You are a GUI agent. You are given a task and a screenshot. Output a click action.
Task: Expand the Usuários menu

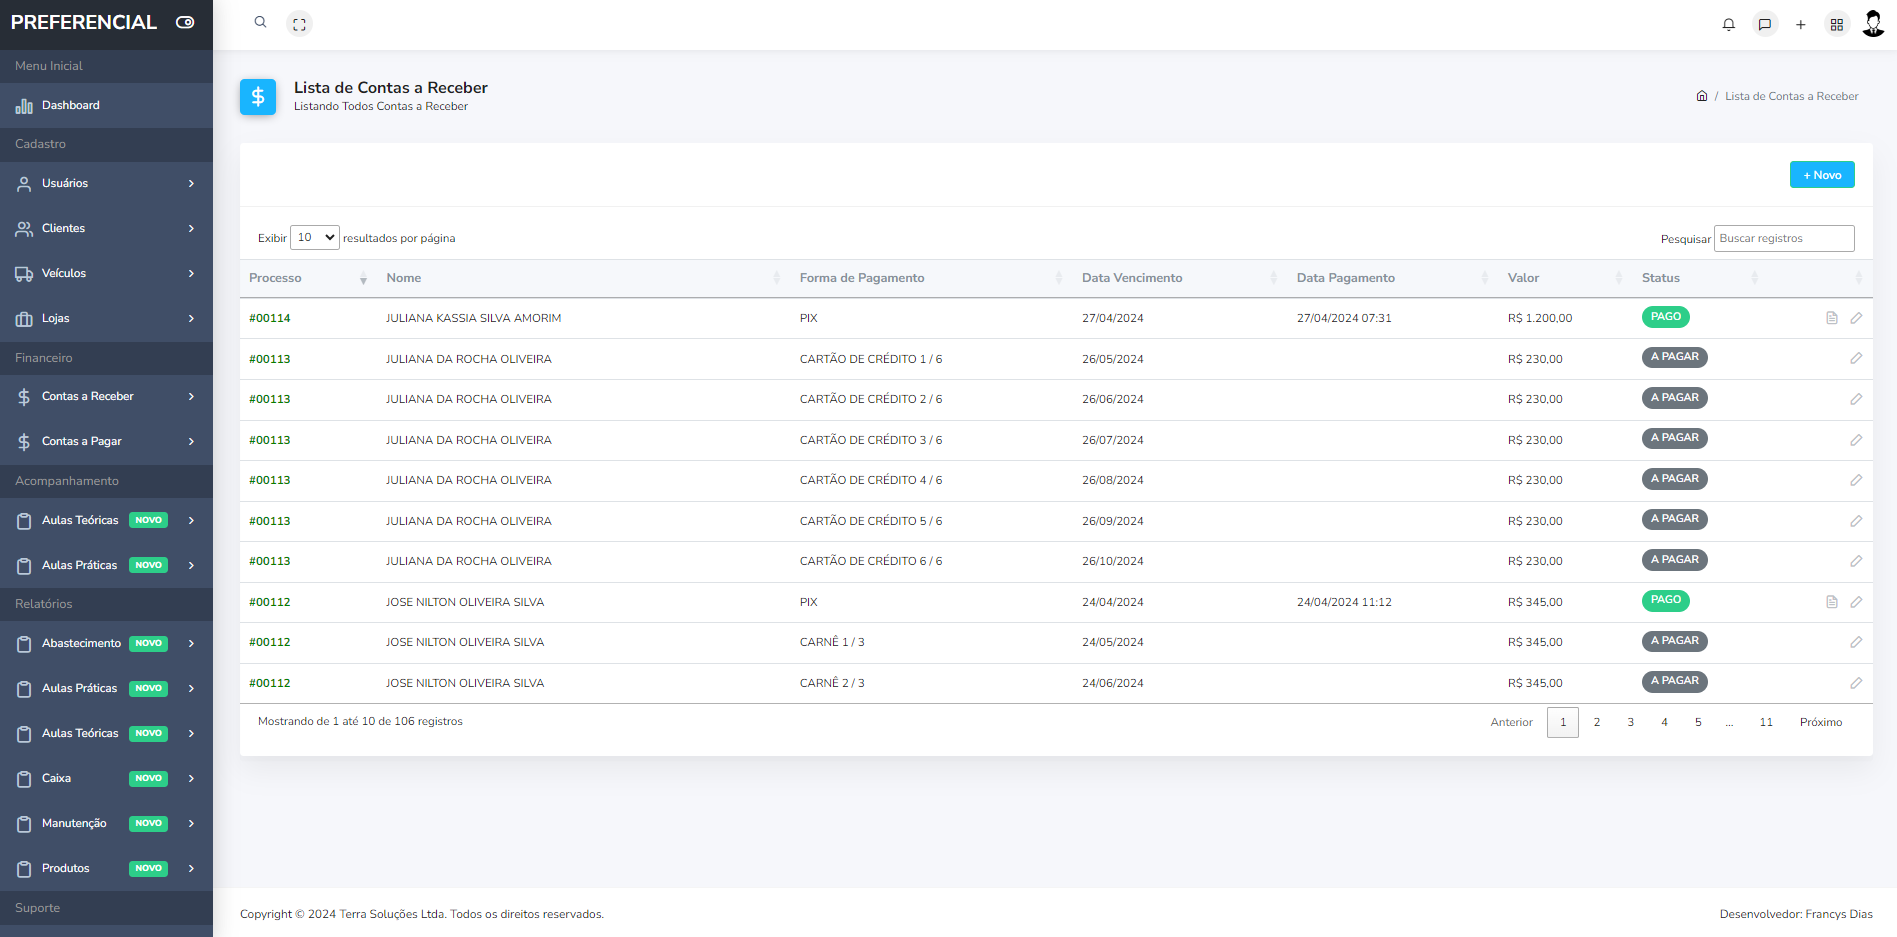point(106,184)
